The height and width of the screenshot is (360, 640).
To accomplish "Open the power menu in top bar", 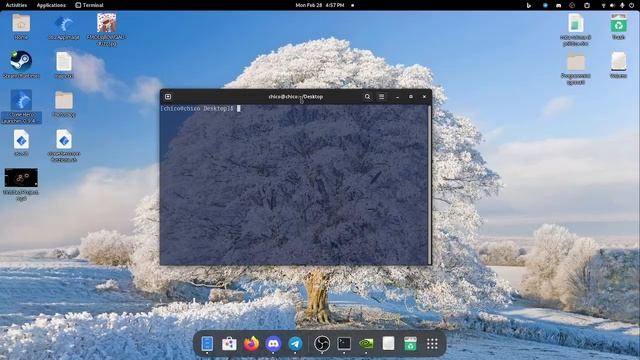I will pyautogui.click(x=631, y=5).
